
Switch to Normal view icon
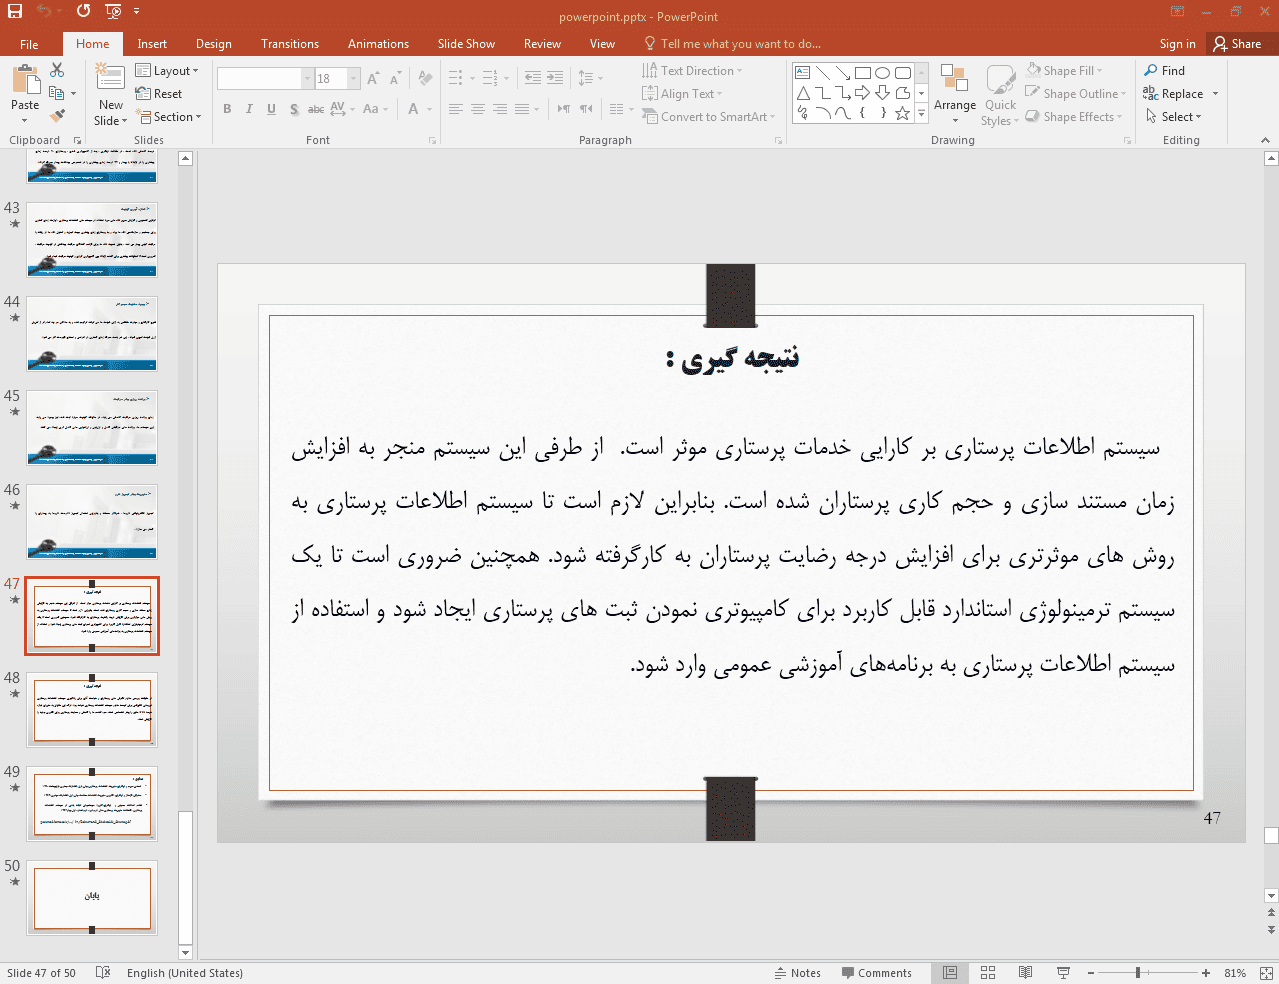coord(950,973)
